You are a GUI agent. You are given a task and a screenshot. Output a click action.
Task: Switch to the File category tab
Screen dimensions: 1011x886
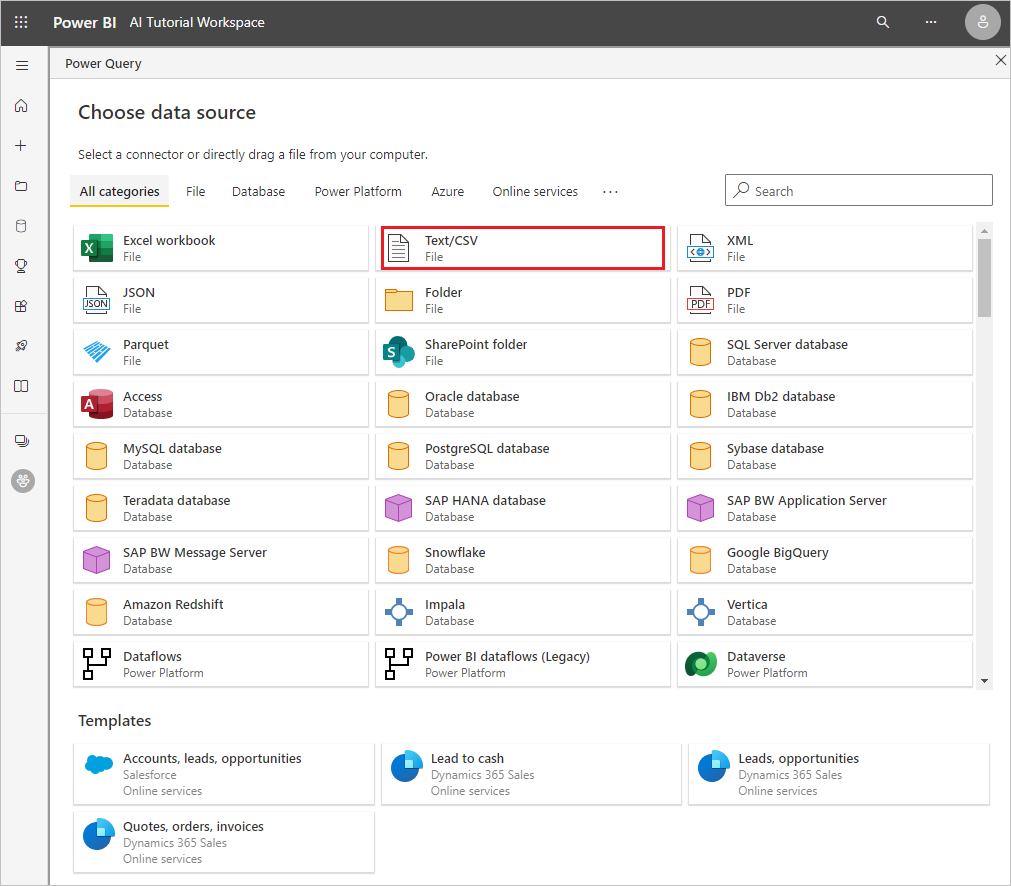pos(195,192)
